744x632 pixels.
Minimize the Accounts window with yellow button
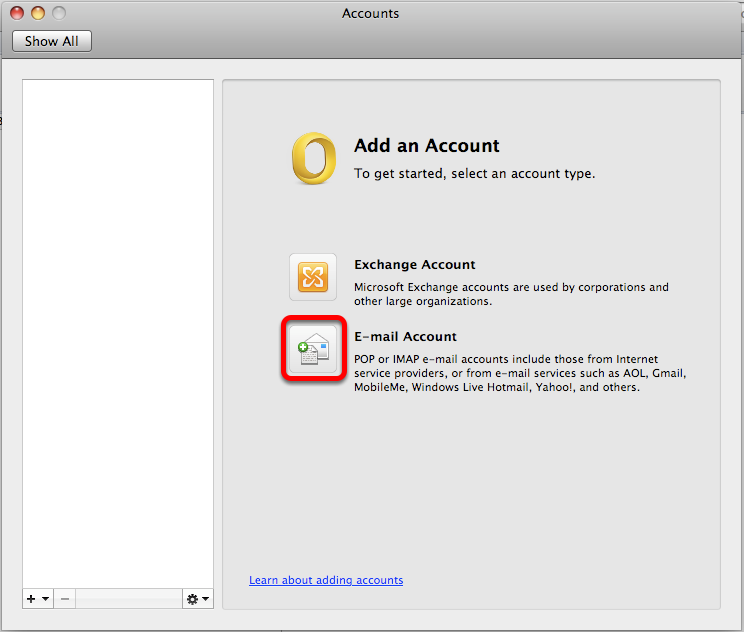(38, 13)
